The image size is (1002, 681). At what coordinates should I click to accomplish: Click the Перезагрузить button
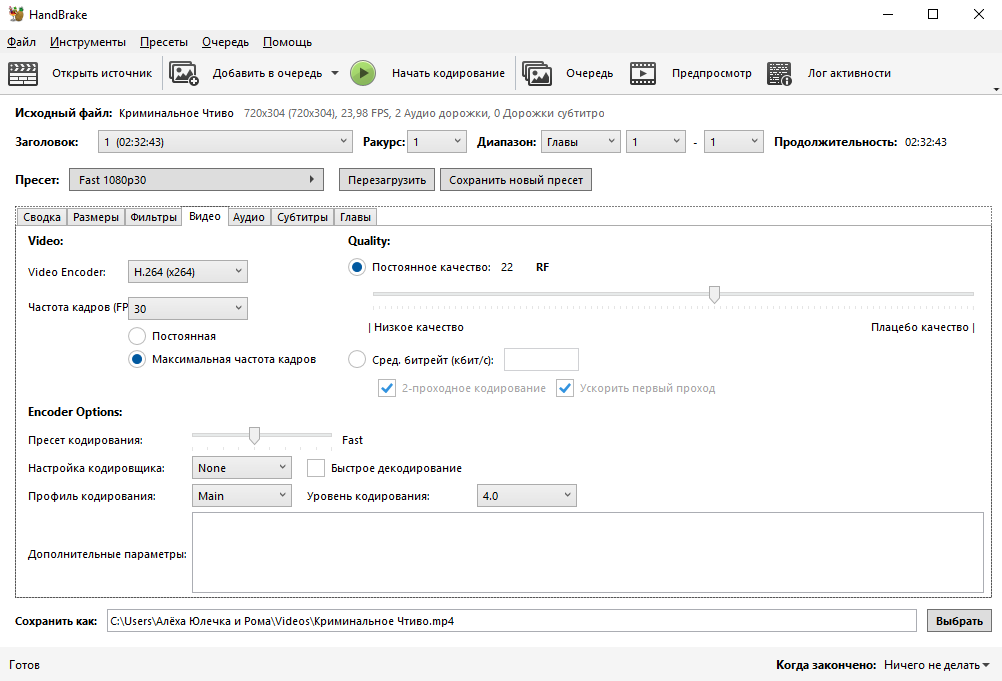point(387,180)
